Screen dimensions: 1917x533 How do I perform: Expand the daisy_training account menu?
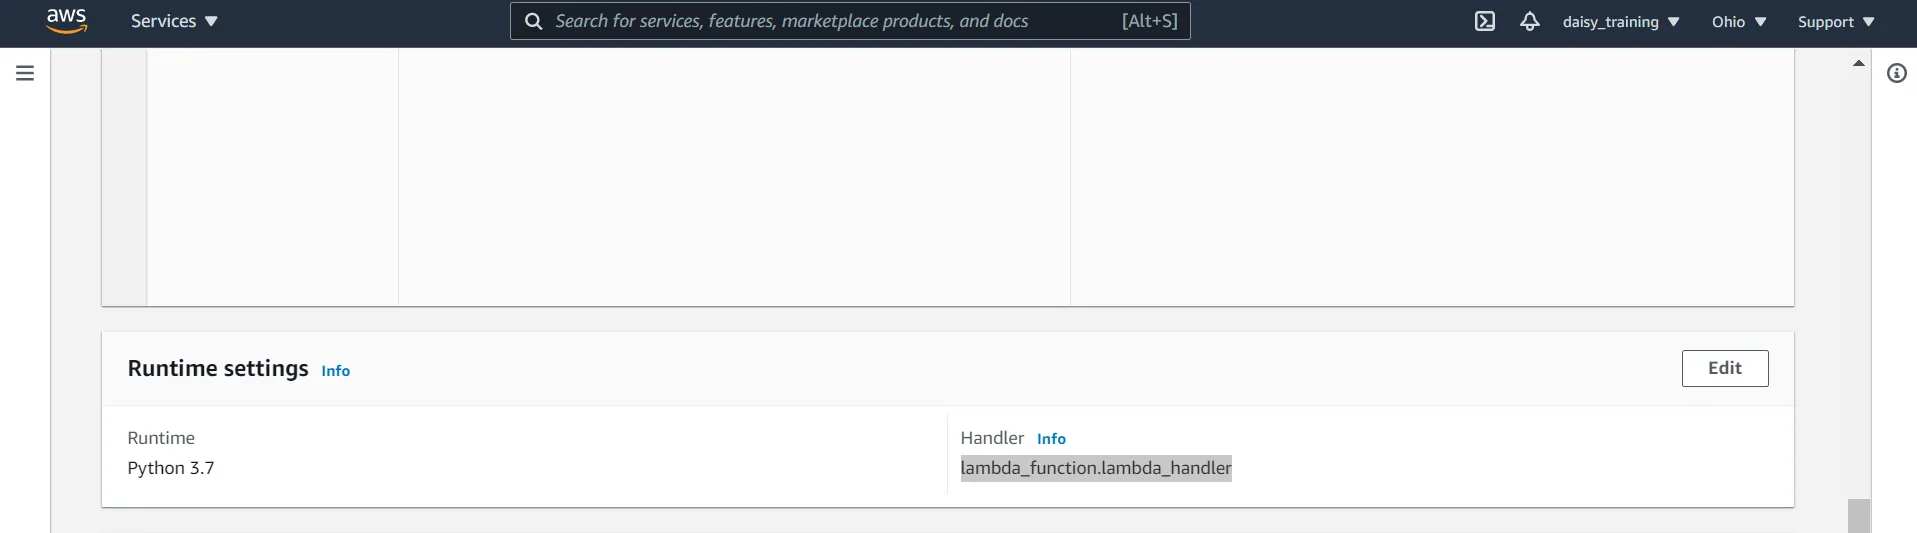click(x=1620, y=22)
